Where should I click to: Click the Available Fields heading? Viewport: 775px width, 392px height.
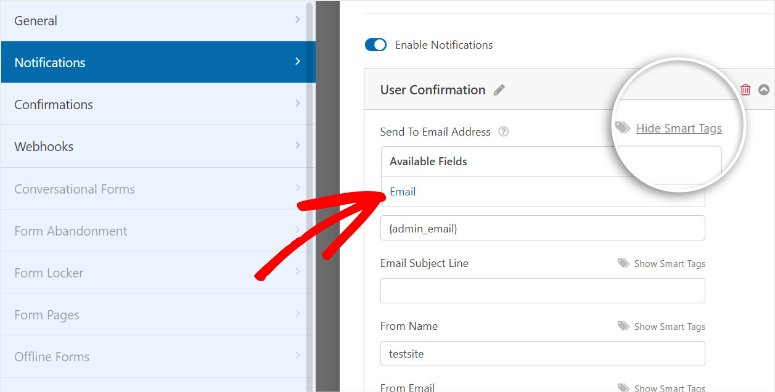click(429, 161)
